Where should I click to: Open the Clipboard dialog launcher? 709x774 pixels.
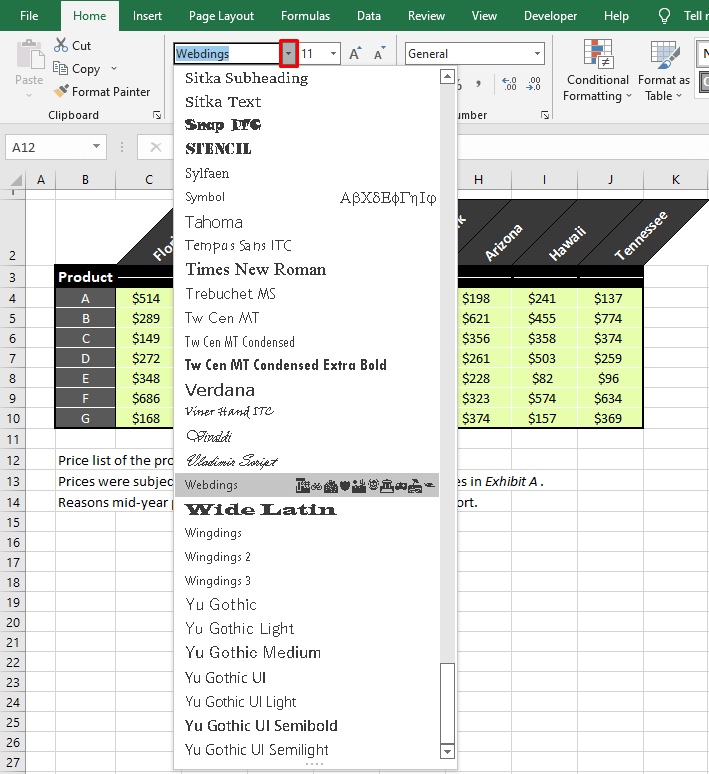point(157,115)
